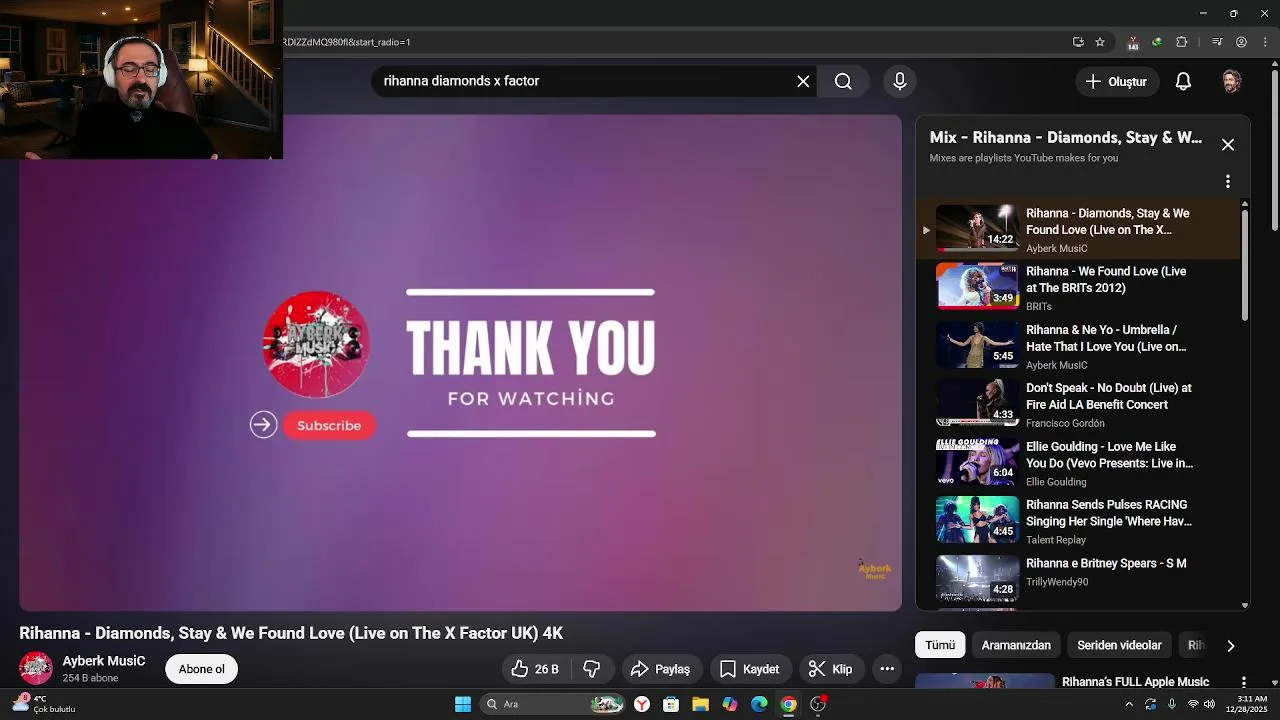The image size is (1280, 720).
Task: Dislike the video with thumbs-down button
Action: (x=592, y=669)
